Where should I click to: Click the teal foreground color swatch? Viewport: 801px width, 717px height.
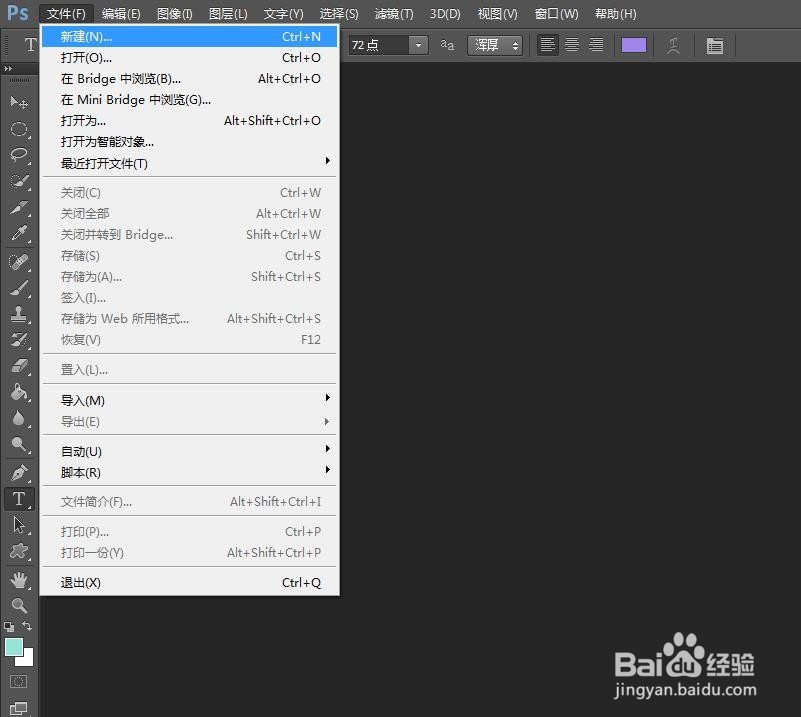(x=14, y=647)
